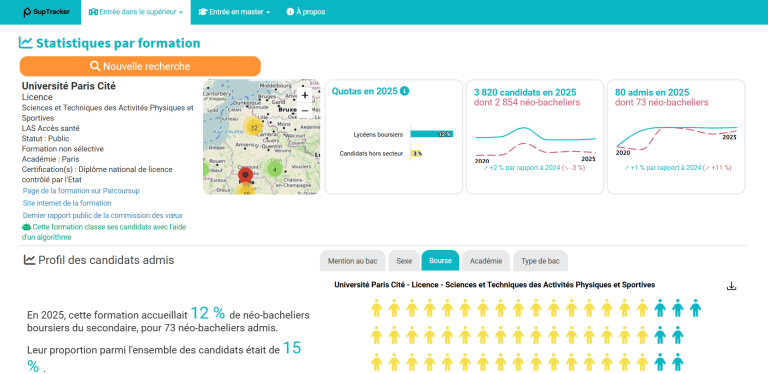Open the À propos page
768x374 pixels.
click(x=306, y=12)
